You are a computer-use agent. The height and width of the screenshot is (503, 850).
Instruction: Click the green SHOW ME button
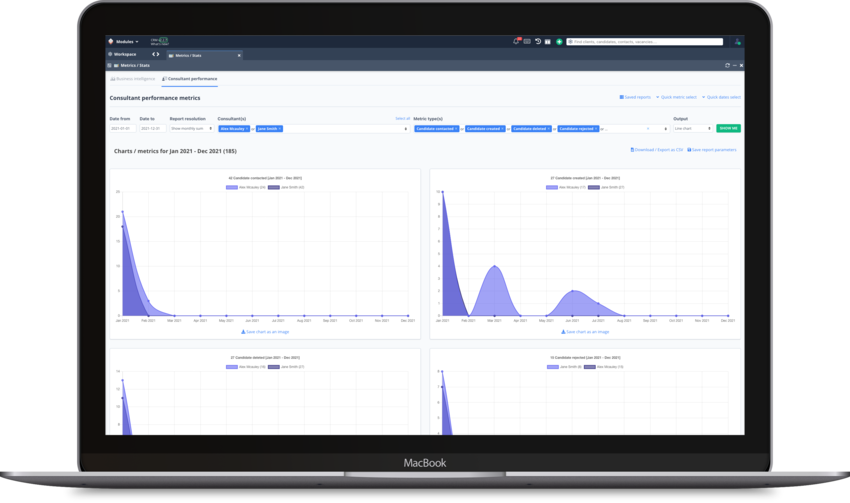click(728, 128)
